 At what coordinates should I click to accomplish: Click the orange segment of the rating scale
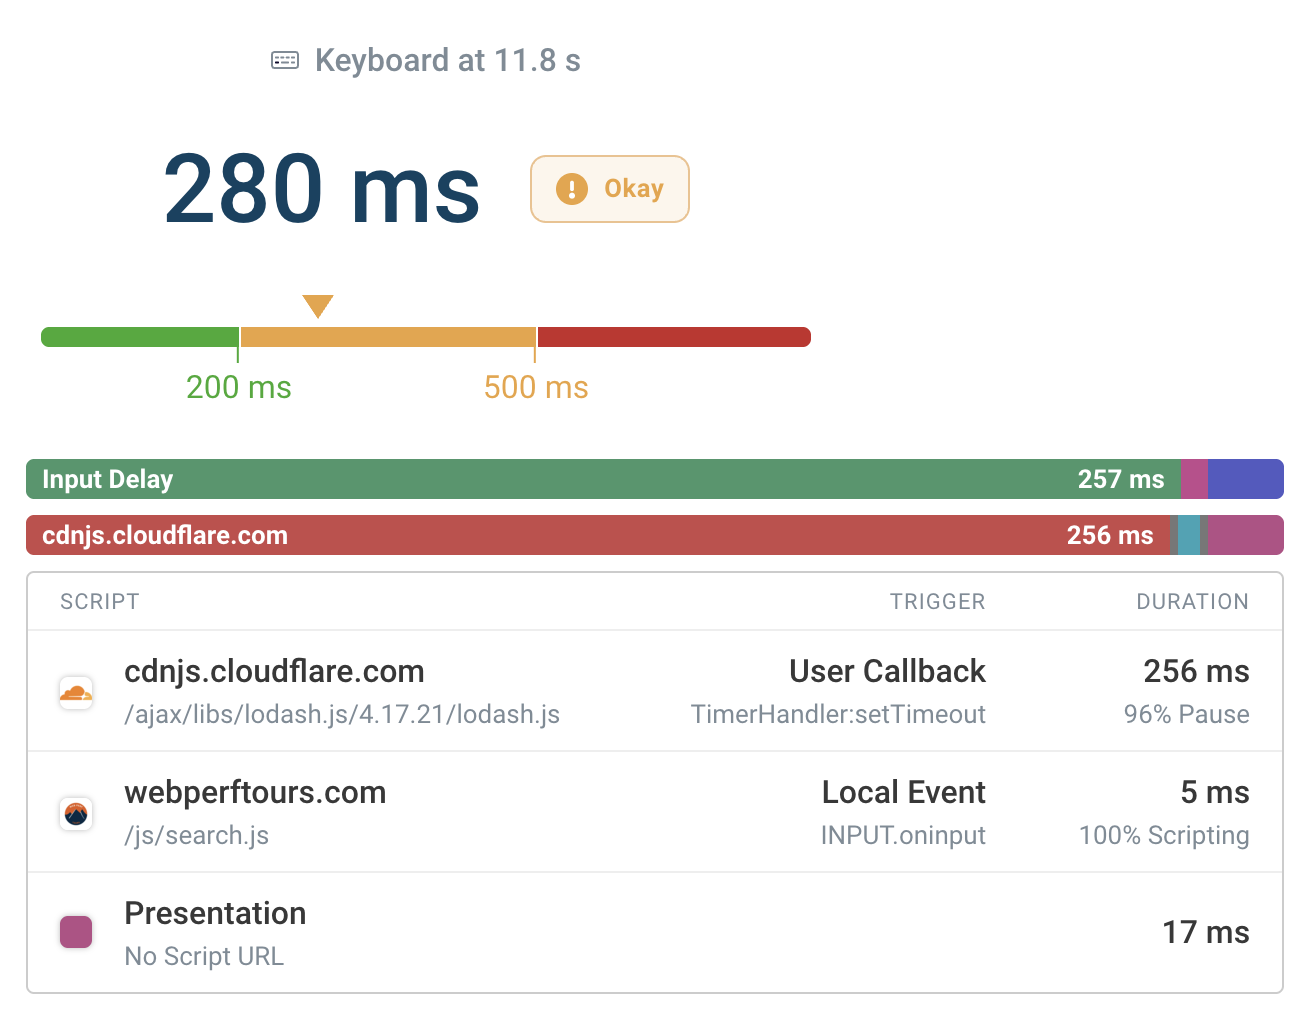[388, 337]
